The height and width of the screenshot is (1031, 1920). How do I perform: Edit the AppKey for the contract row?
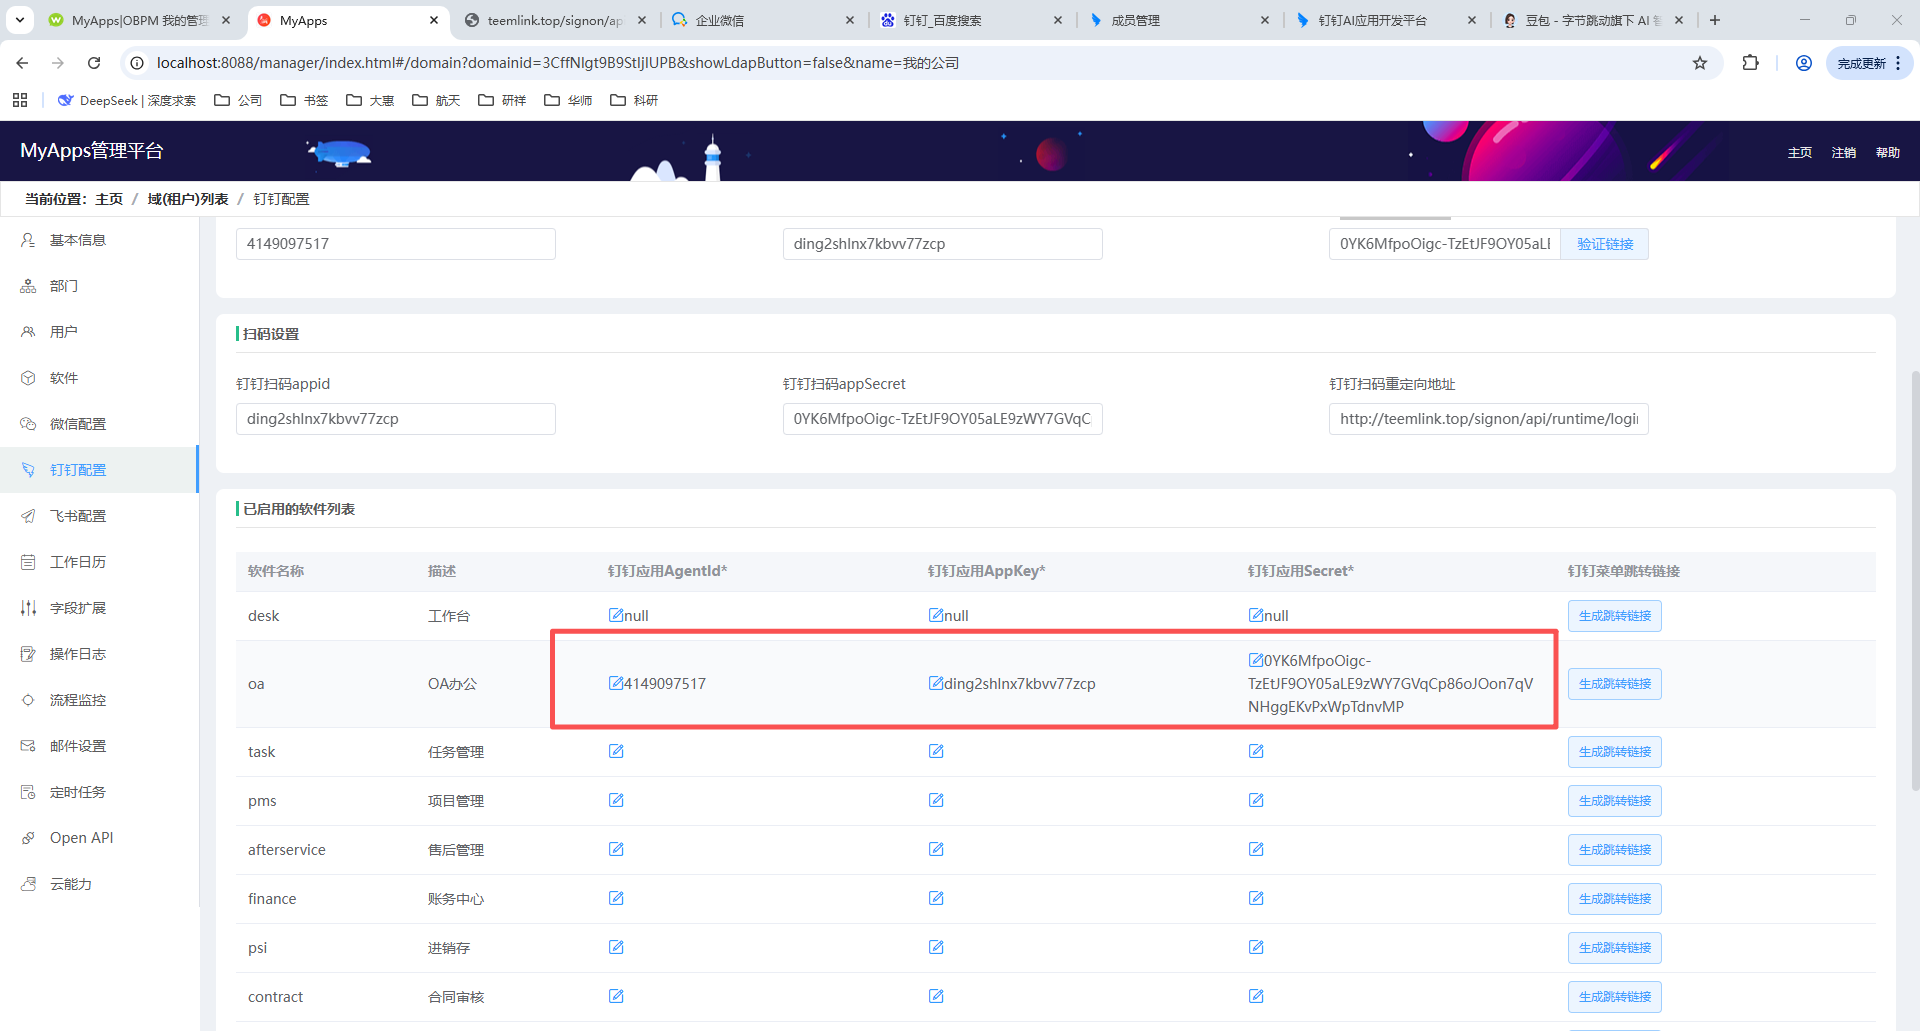(936, 996)
